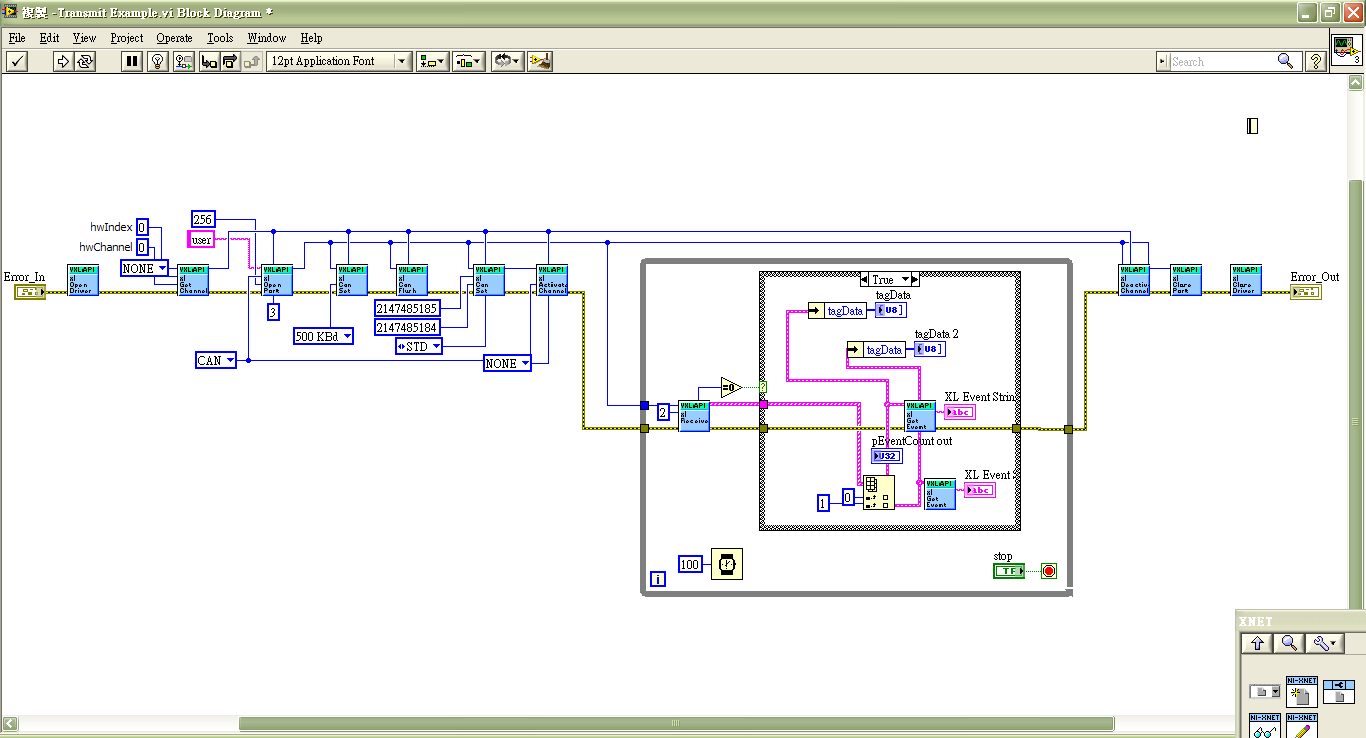
Task: Click the Pause execution button
Action: (x=132, y=61)
